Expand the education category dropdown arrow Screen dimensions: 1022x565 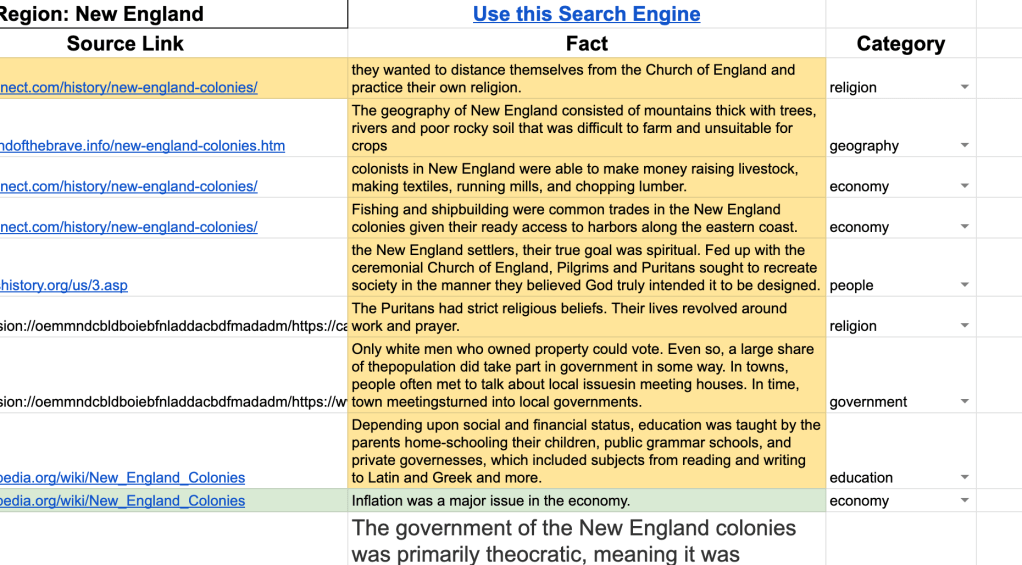[x=964, y=478]
